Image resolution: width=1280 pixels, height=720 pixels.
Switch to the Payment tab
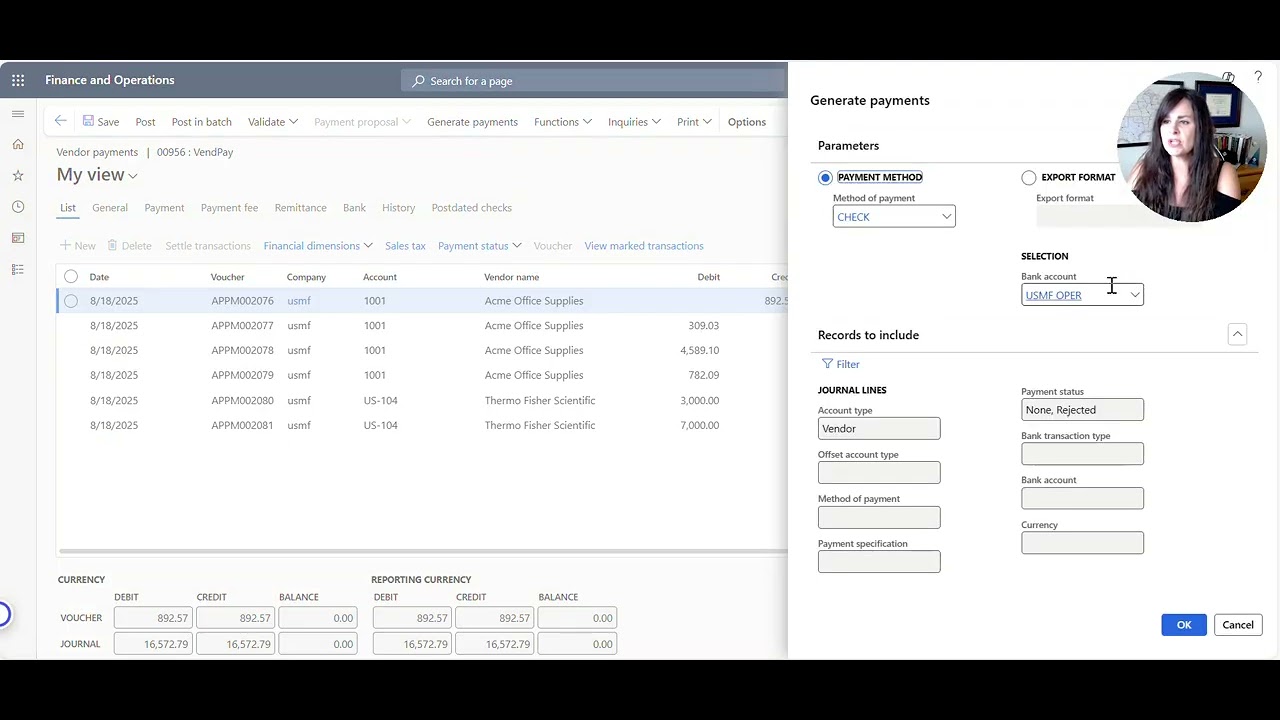pos(164,208)
